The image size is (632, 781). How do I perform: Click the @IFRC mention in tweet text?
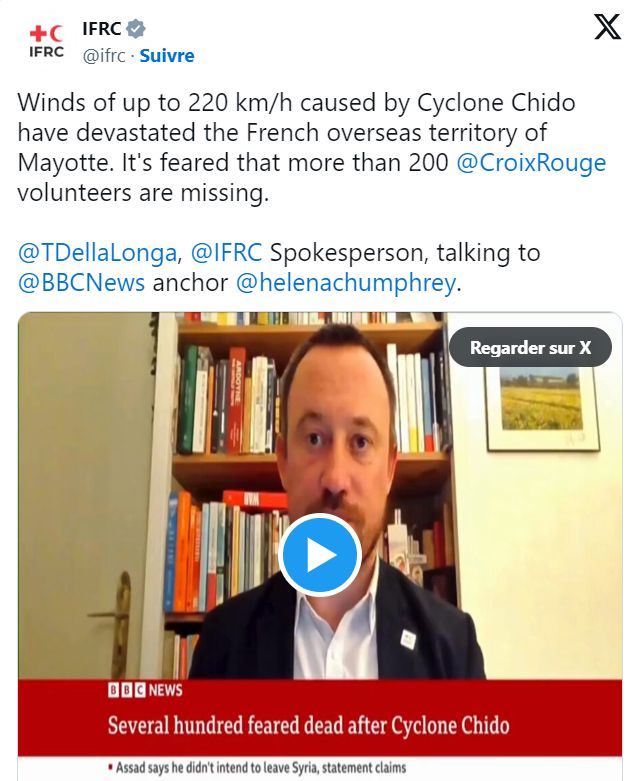pos(227,253)
